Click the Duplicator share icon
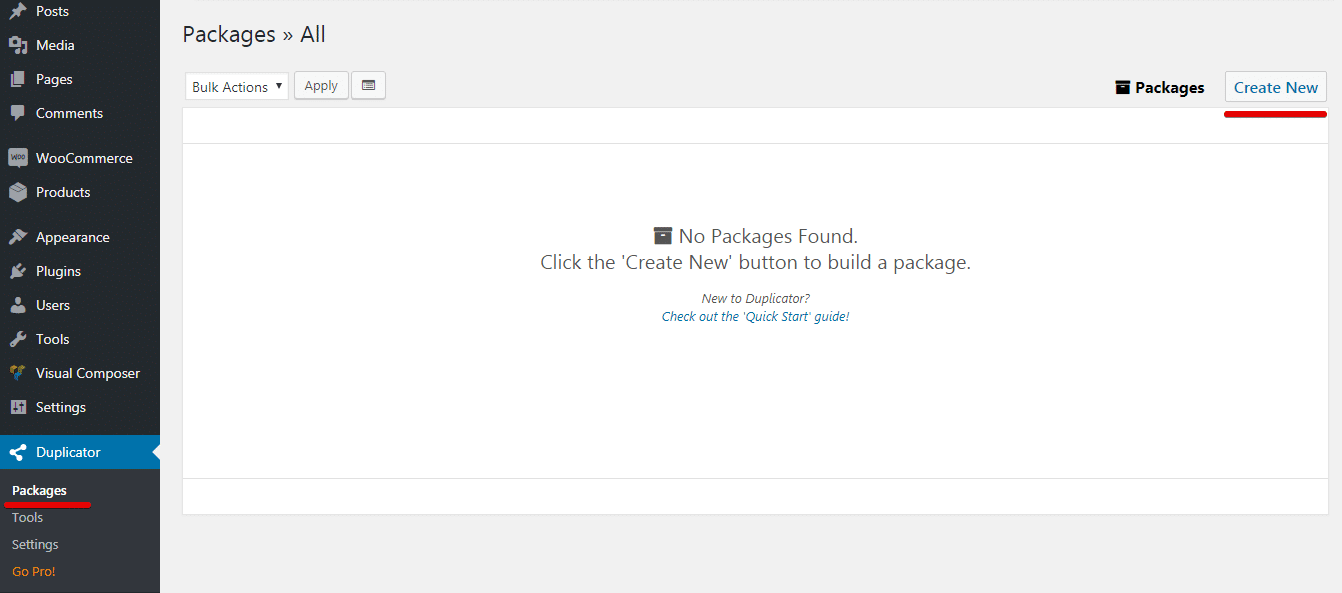The height and width of the screenshot is (593, 1342). coord(18,452)
